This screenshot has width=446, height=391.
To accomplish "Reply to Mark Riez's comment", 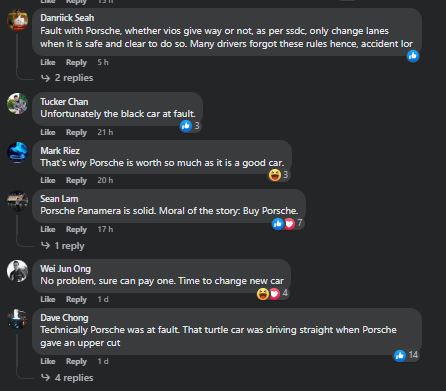I will coord(76,180).
